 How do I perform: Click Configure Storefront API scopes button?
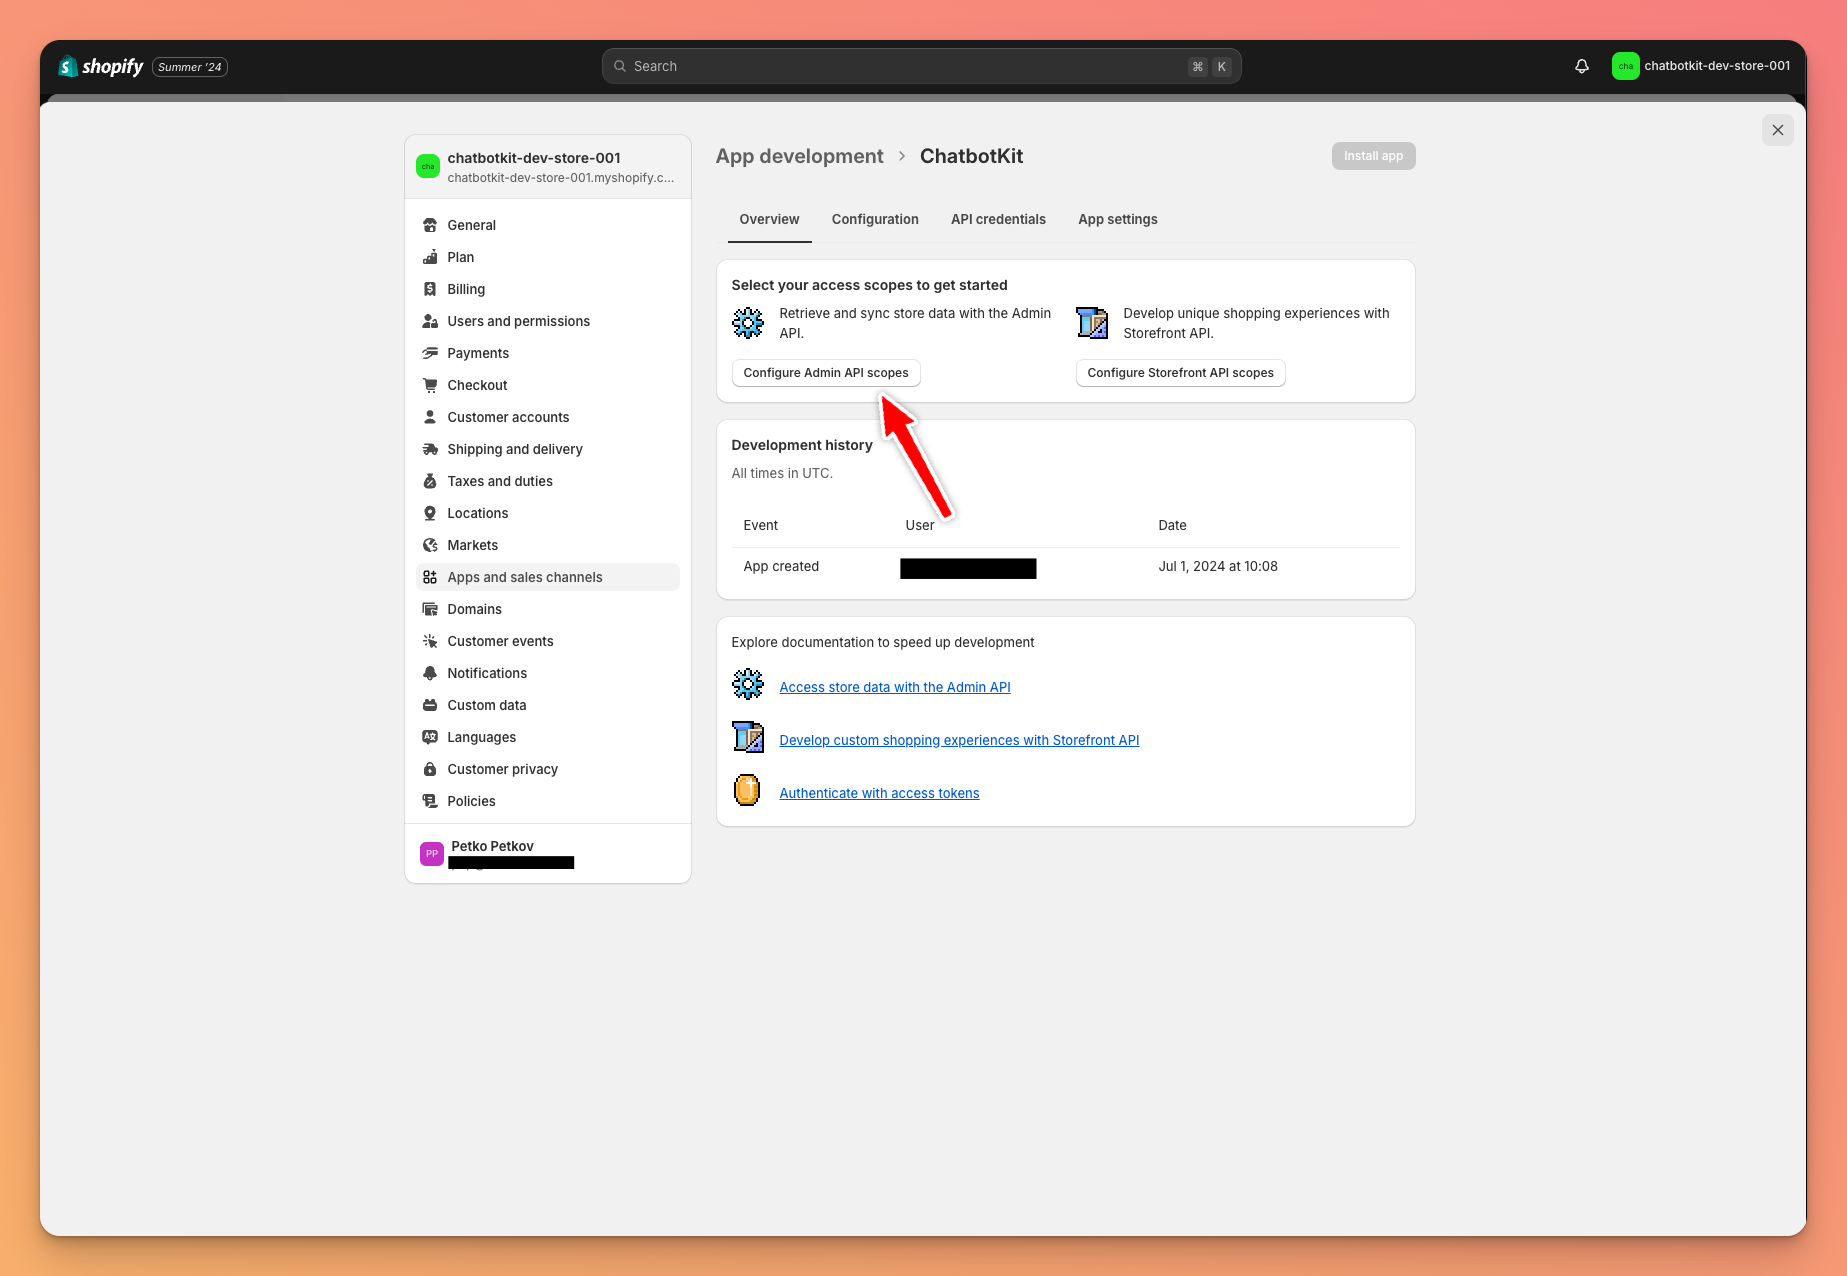tap(1180, 373)
